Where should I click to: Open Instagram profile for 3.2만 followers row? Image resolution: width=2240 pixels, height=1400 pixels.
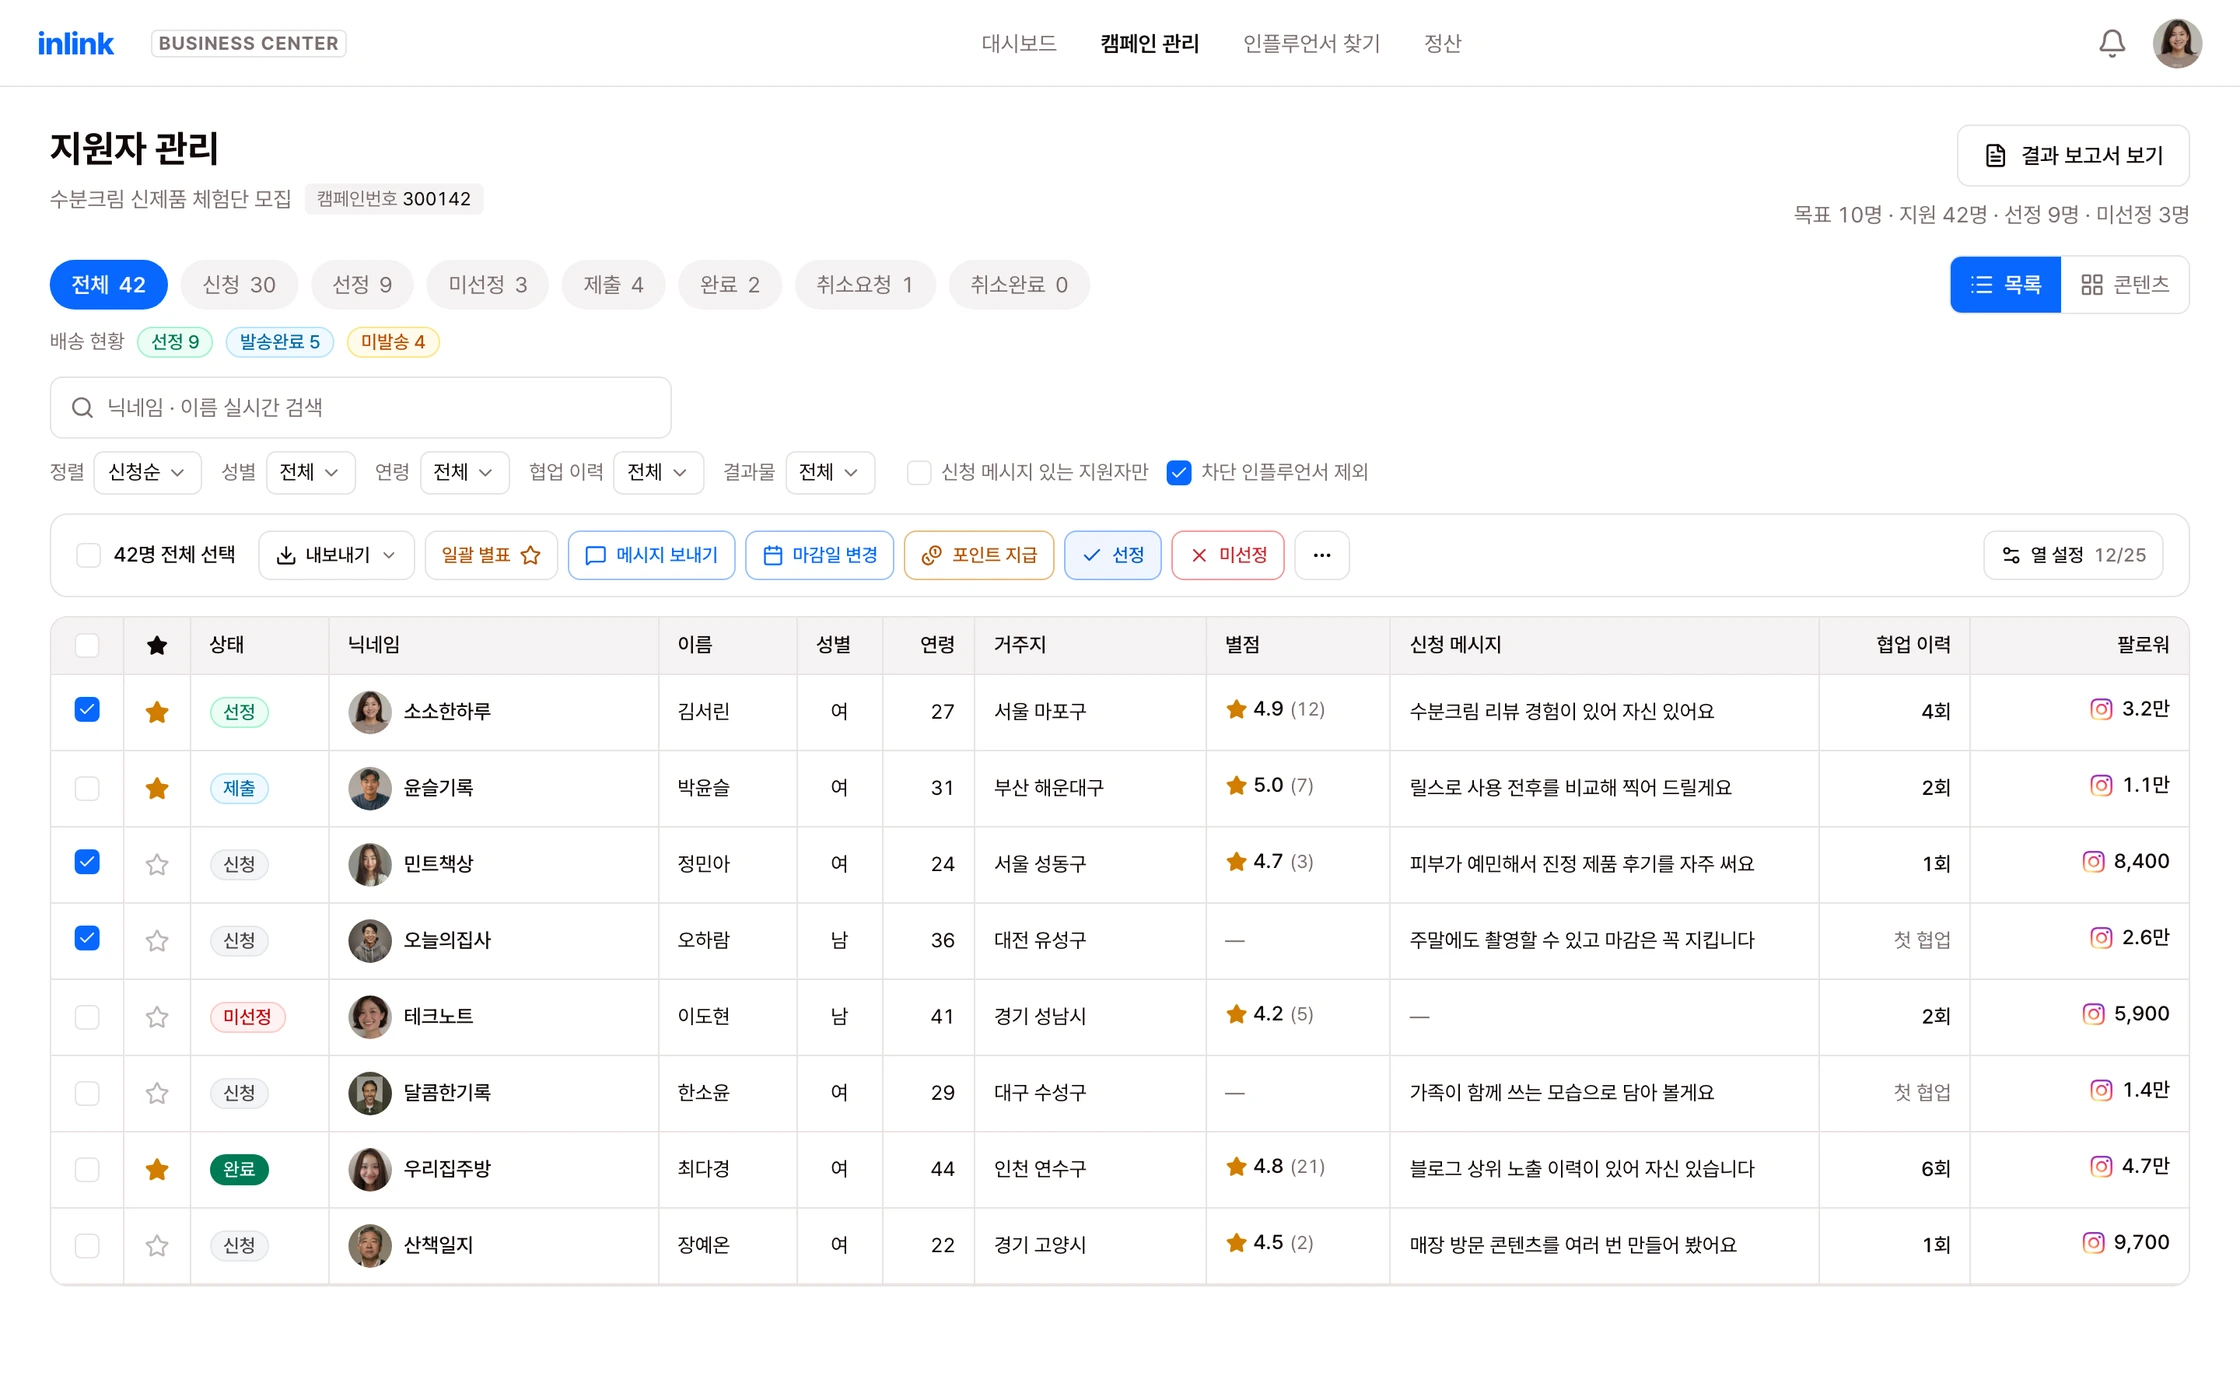click(x=2101, y=709)
